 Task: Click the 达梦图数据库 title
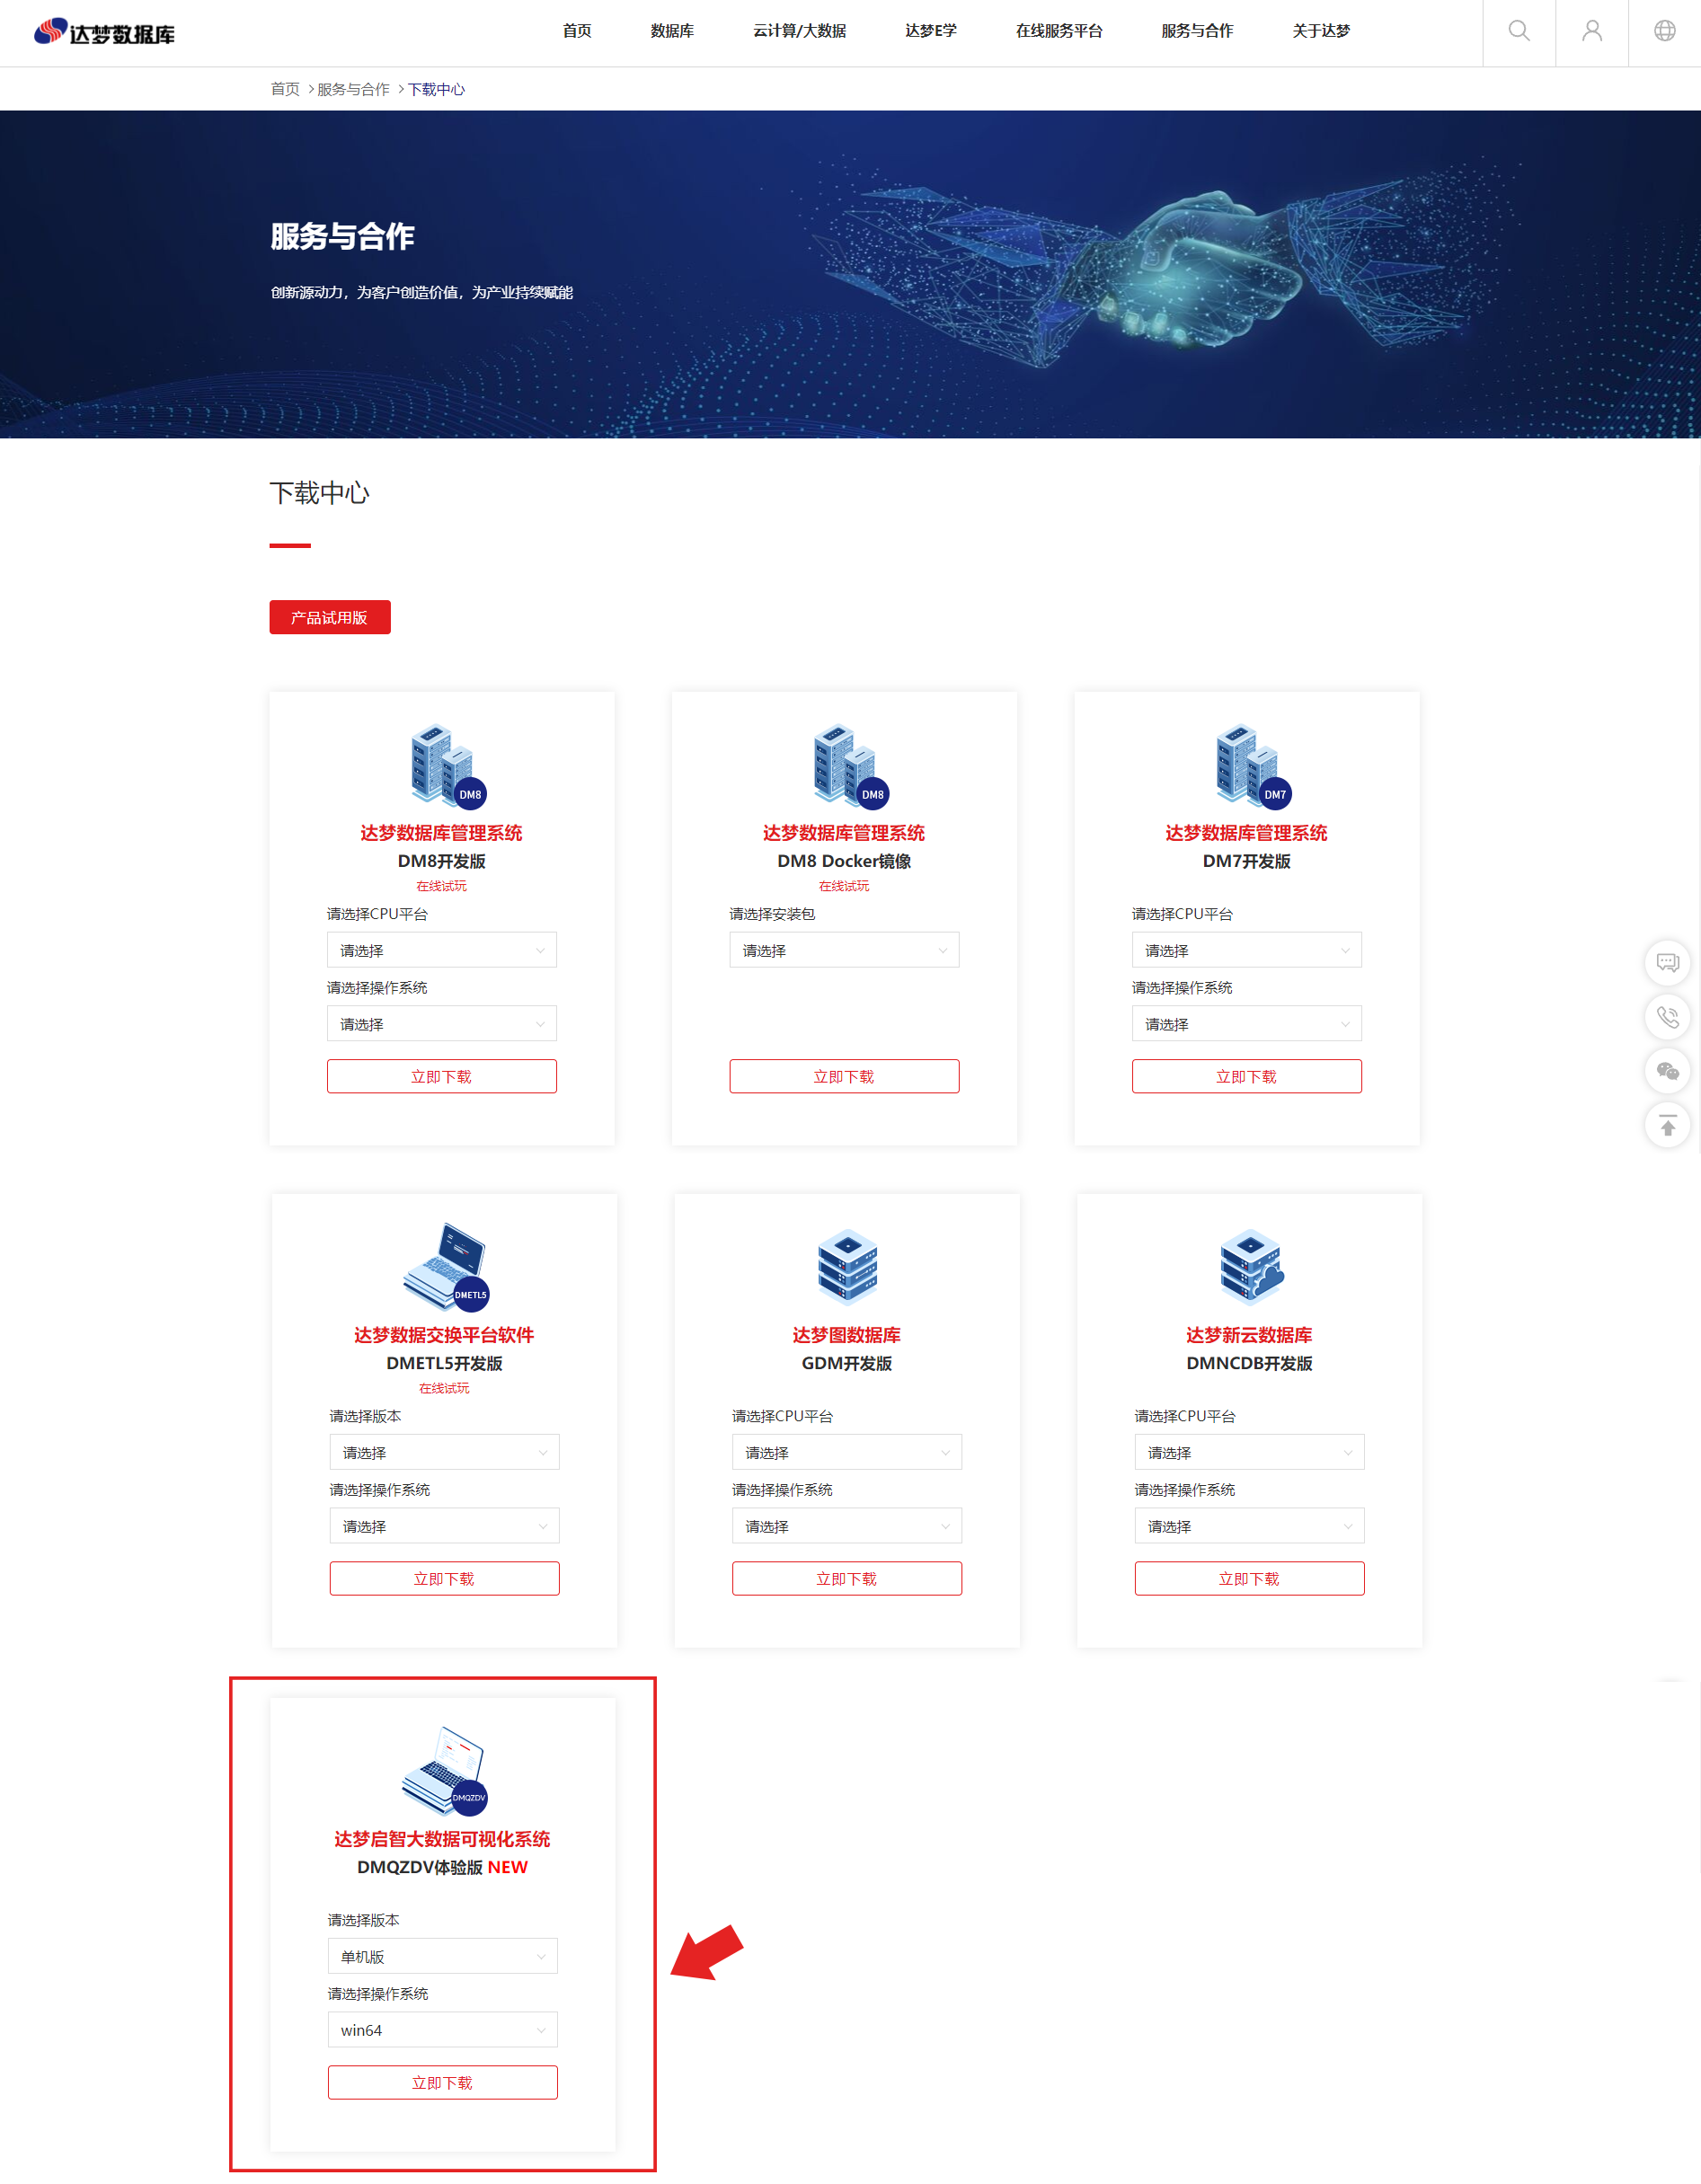pyautogui.click(x=846, y=1334)
